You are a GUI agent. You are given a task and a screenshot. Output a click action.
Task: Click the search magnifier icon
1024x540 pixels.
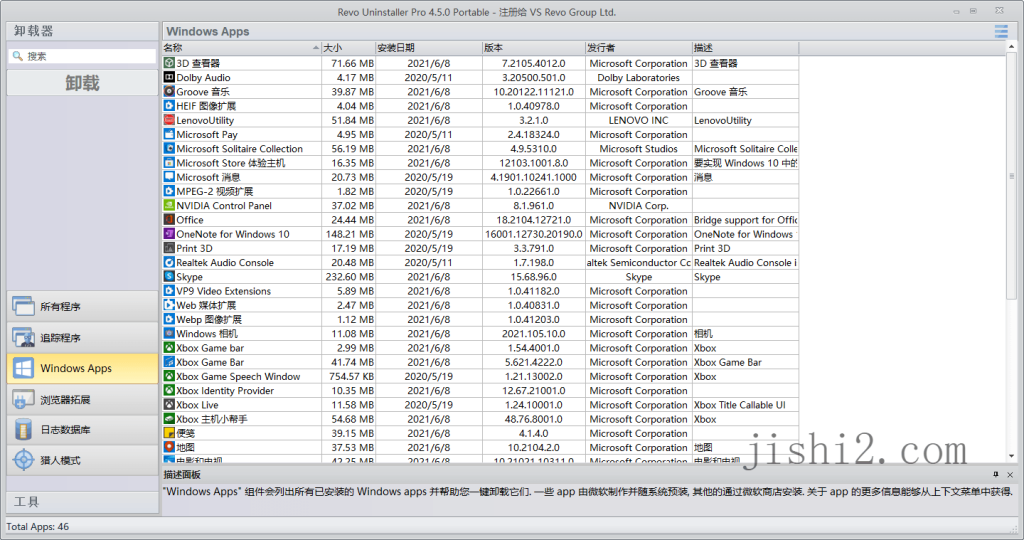[18, 56]
